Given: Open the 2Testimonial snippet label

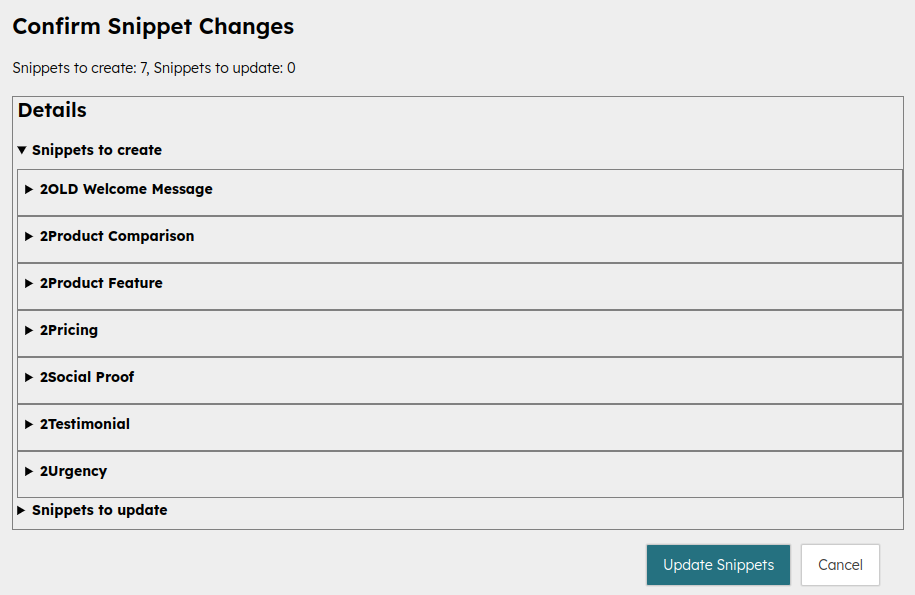Looking at the screenshot, I should (85, 424).
